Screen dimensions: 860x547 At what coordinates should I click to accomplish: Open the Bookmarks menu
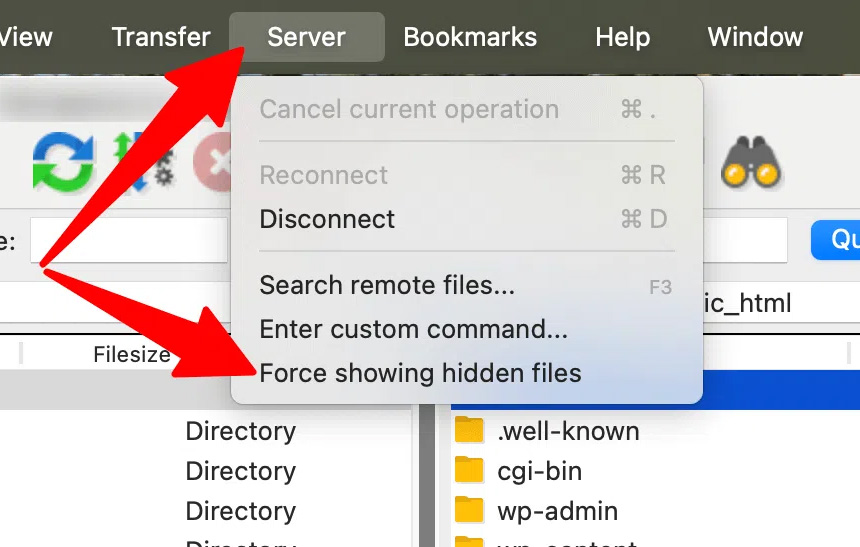(470, 37)
